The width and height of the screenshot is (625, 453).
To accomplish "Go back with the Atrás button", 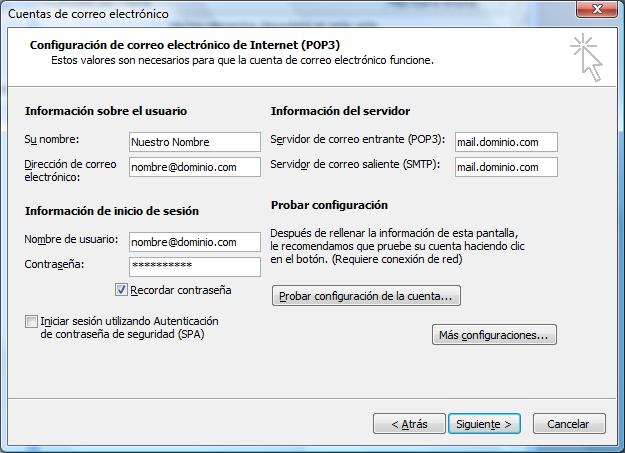I will click(x=409, y=424).
